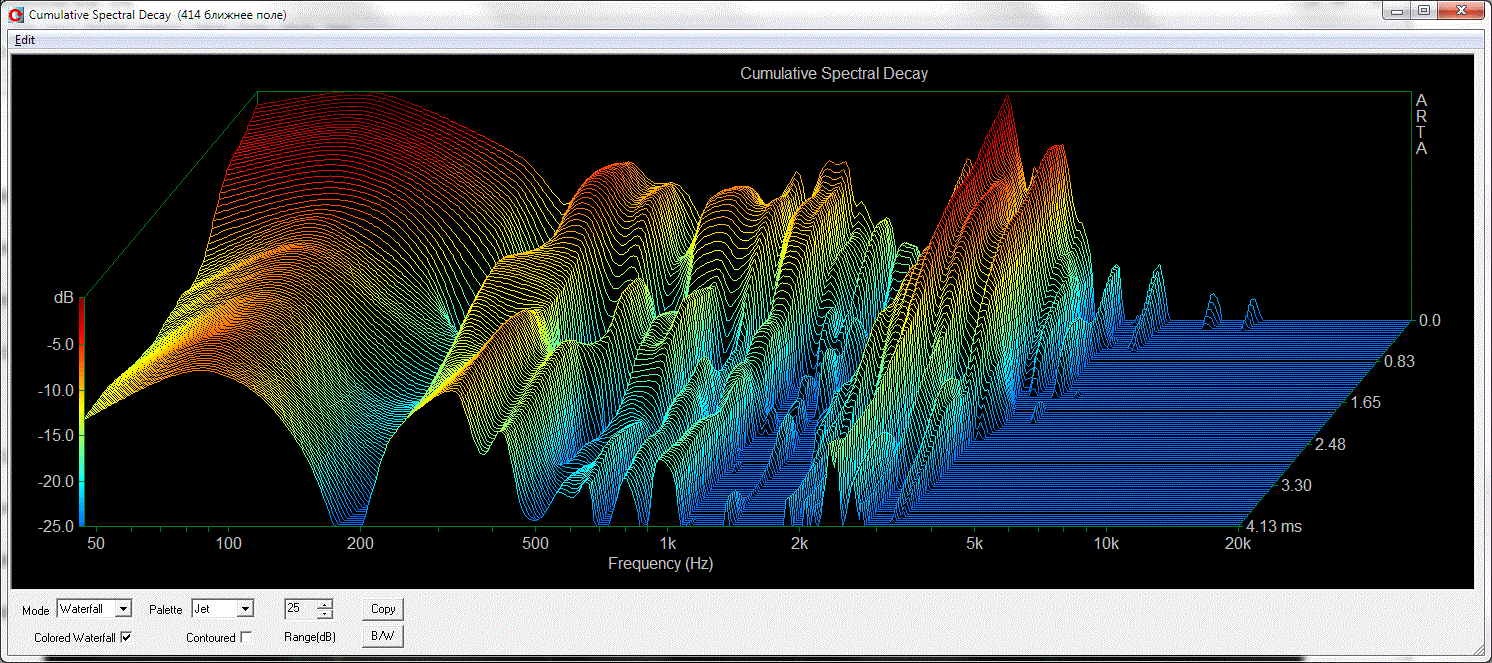Click the vertical ARTA label on the plot
This screenshot has width=1492, height=663.
pos(1421,124)
